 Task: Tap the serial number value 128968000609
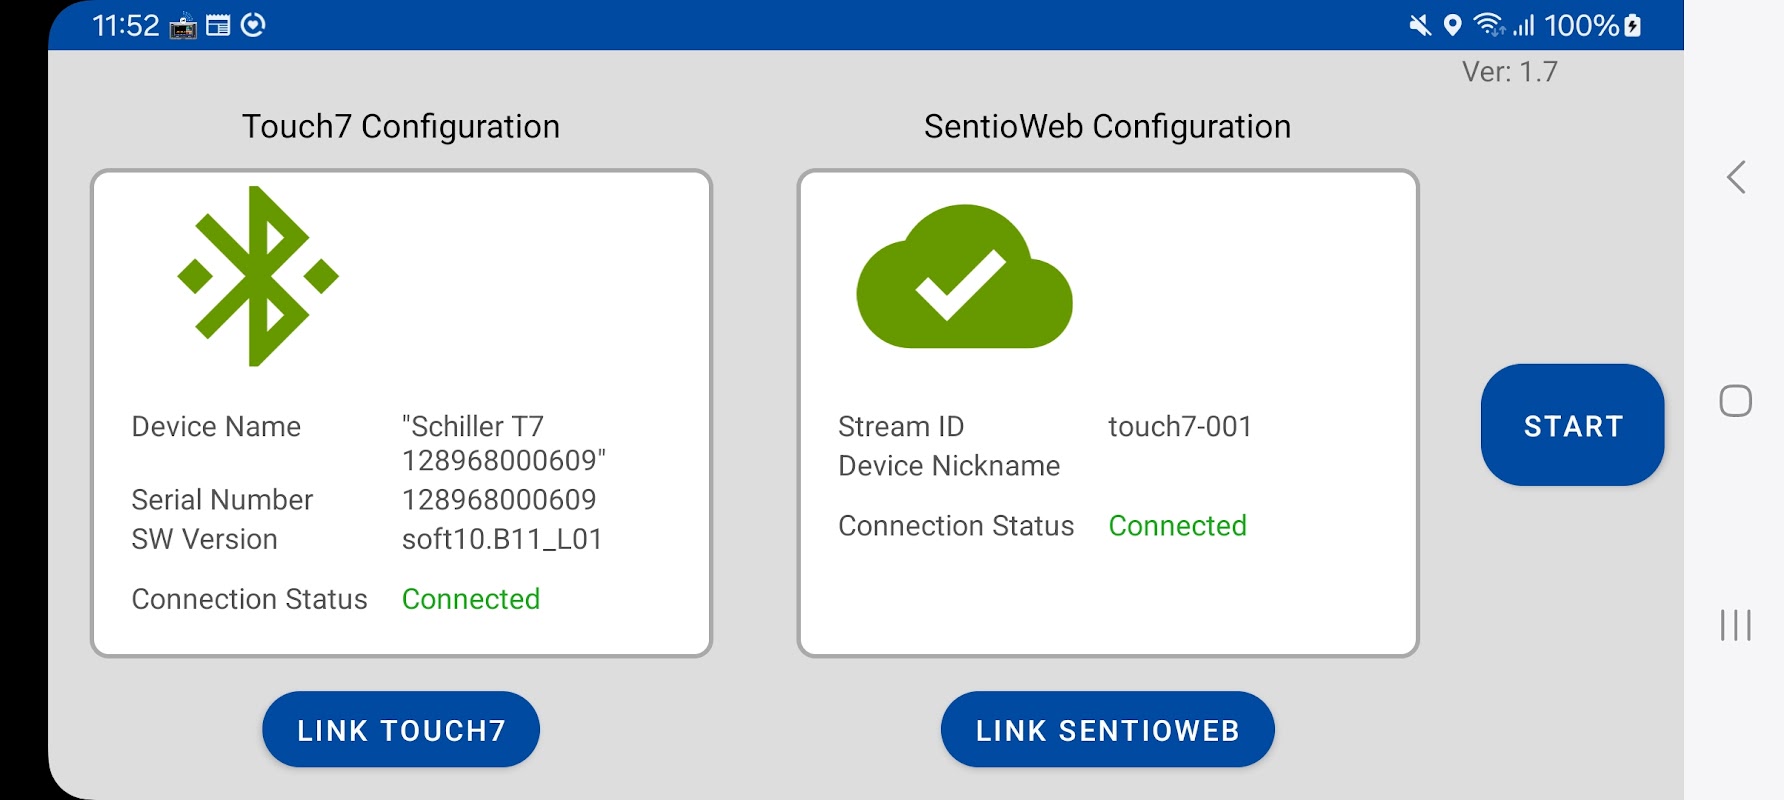tap(499, 500)
